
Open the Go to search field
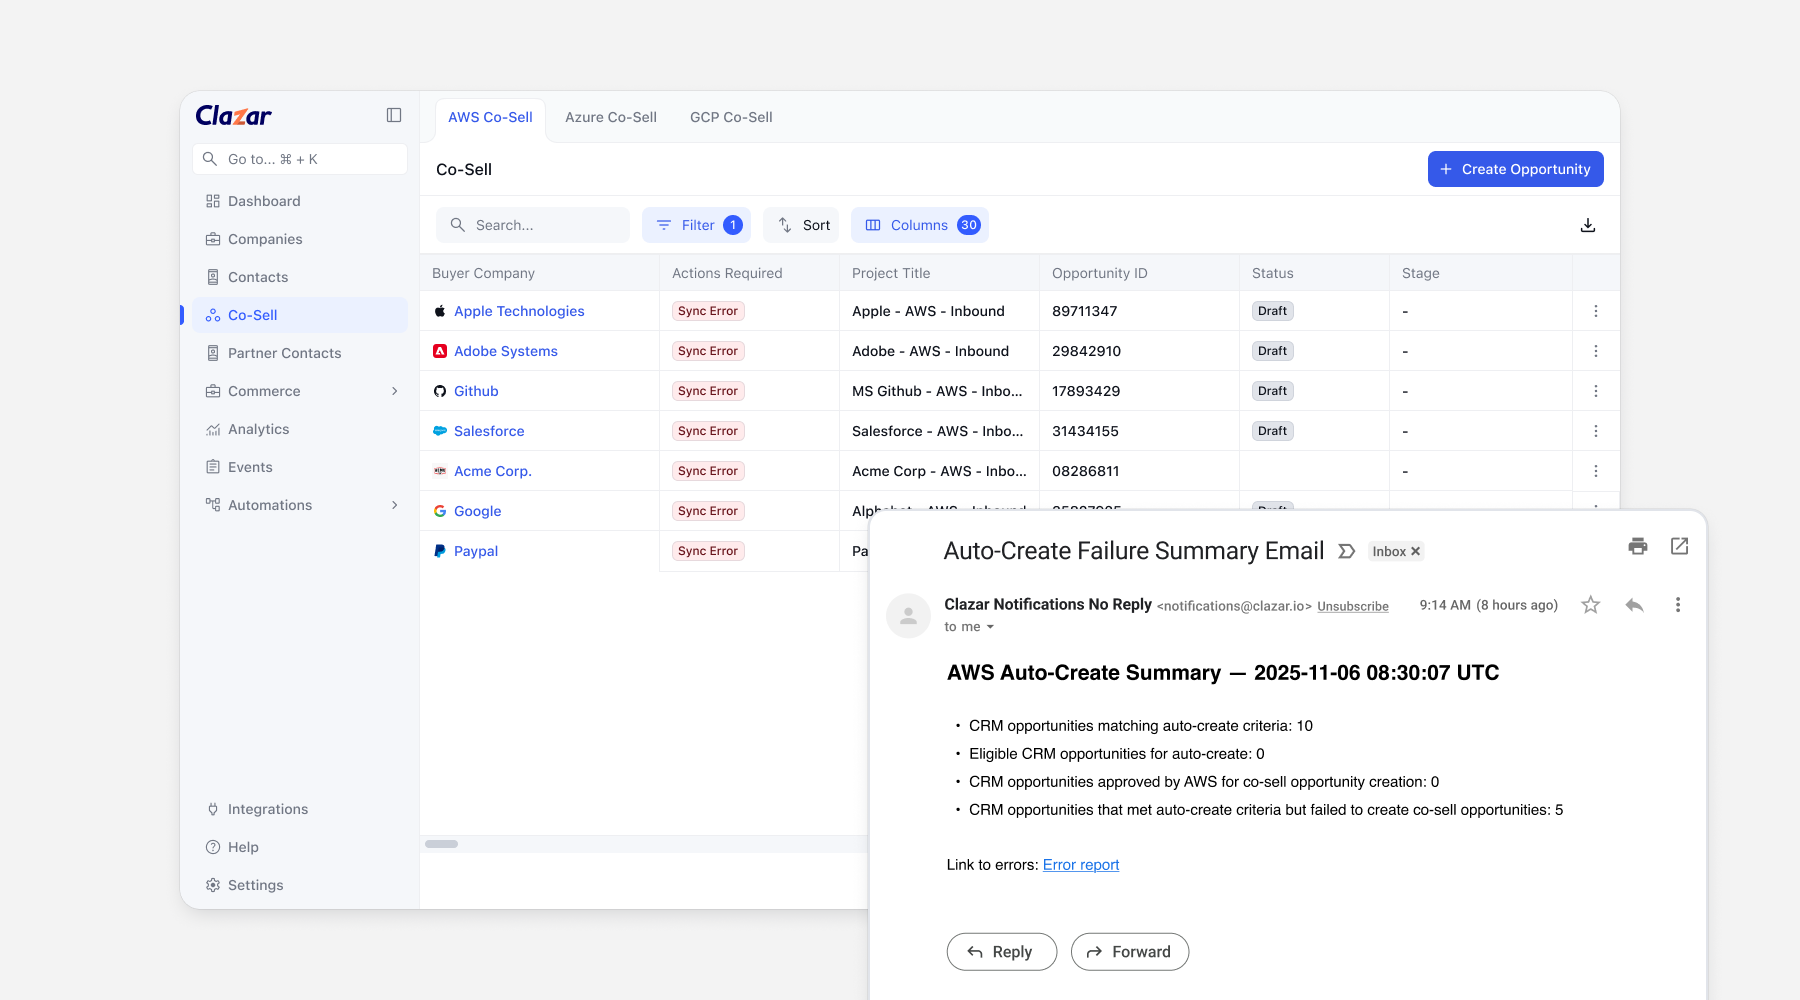click(x=300, y=159)
